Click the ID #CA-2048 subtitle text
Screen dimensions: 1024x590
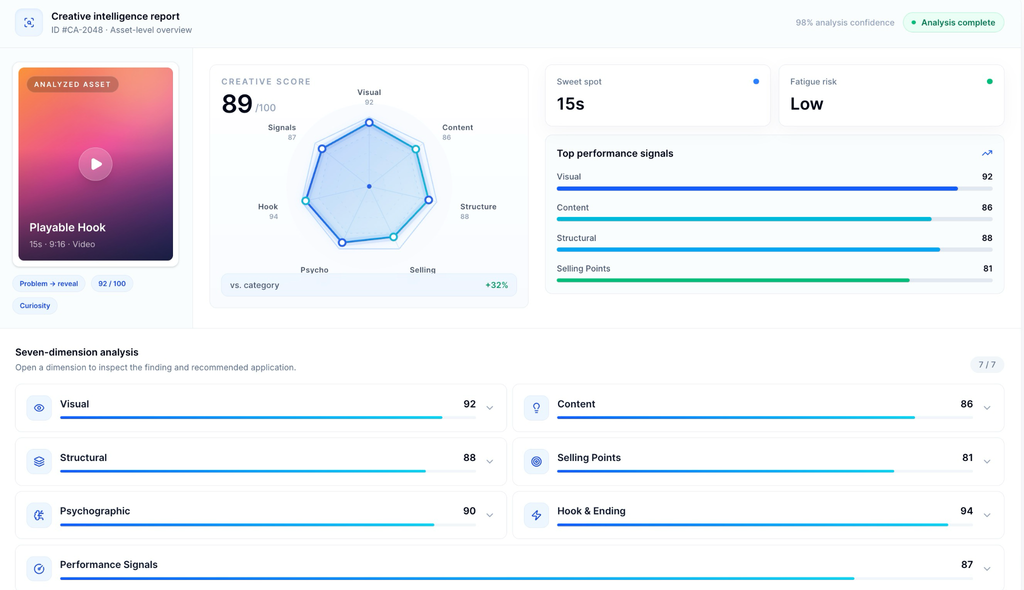pyautogui.click(x=121, y=30)
